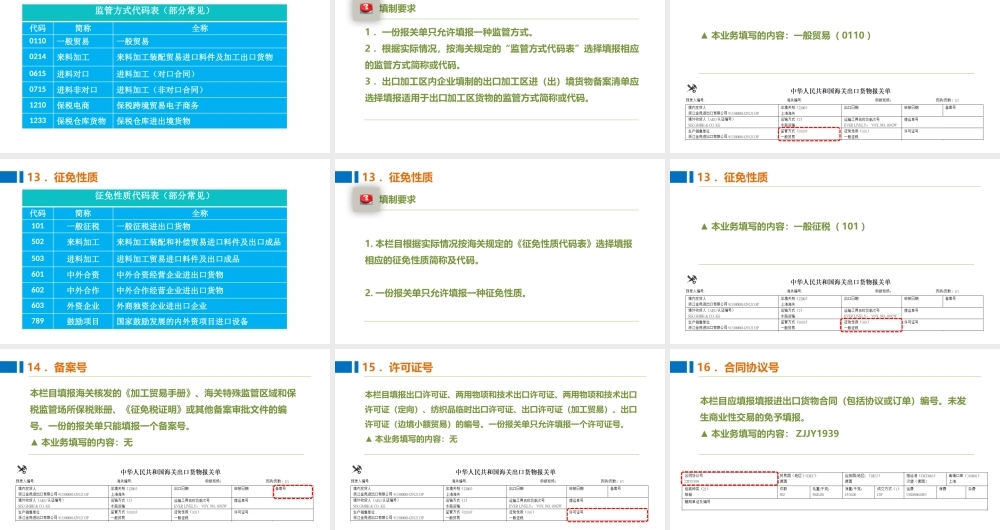Click the 外商独资企业进出口企业 cell
The width and height of the screenshot is (1000, 530).
click(200, 305)
